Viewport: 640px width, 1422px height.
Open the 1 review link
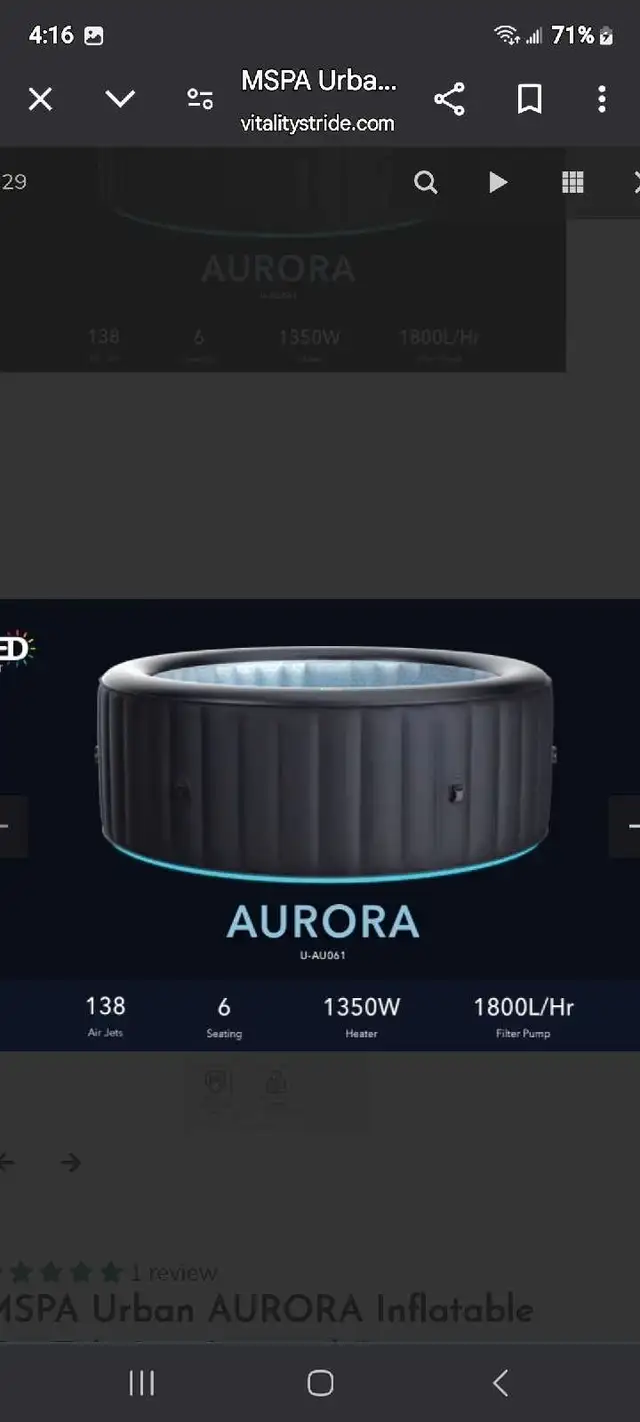[174, 1273]
